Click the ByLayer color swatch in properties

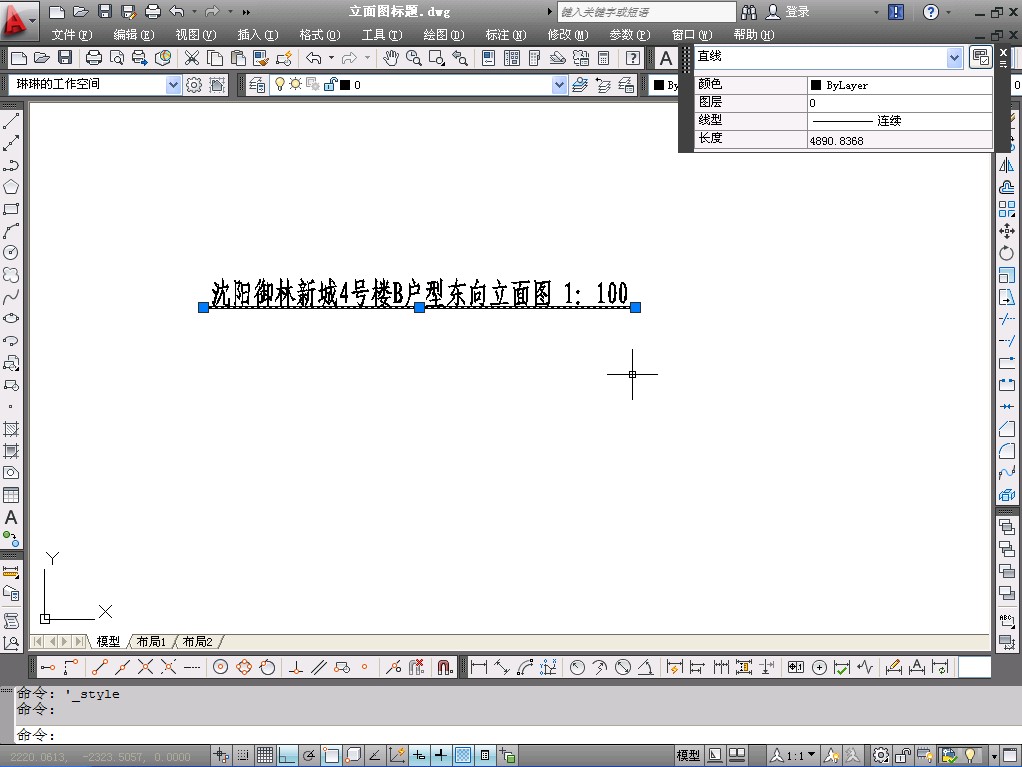pyautogui.click(x=816, y=86)
